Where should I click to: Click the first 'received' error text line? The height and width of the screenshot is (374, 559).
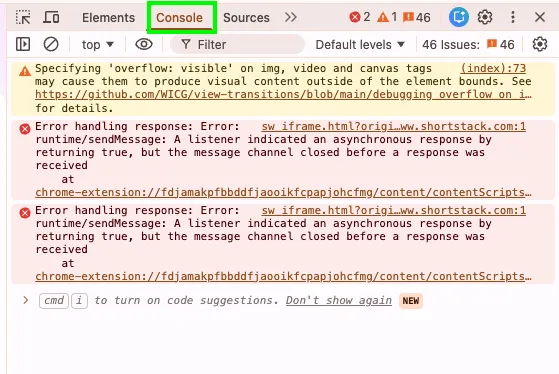[61, 165]
